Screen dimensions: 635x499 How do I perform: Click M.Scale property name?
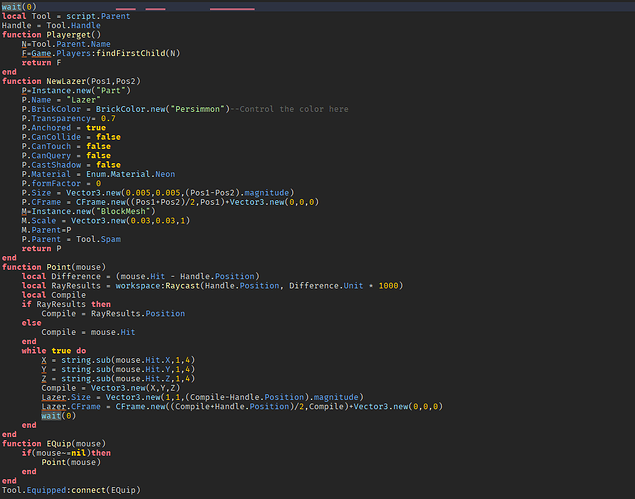coord(39,221)
